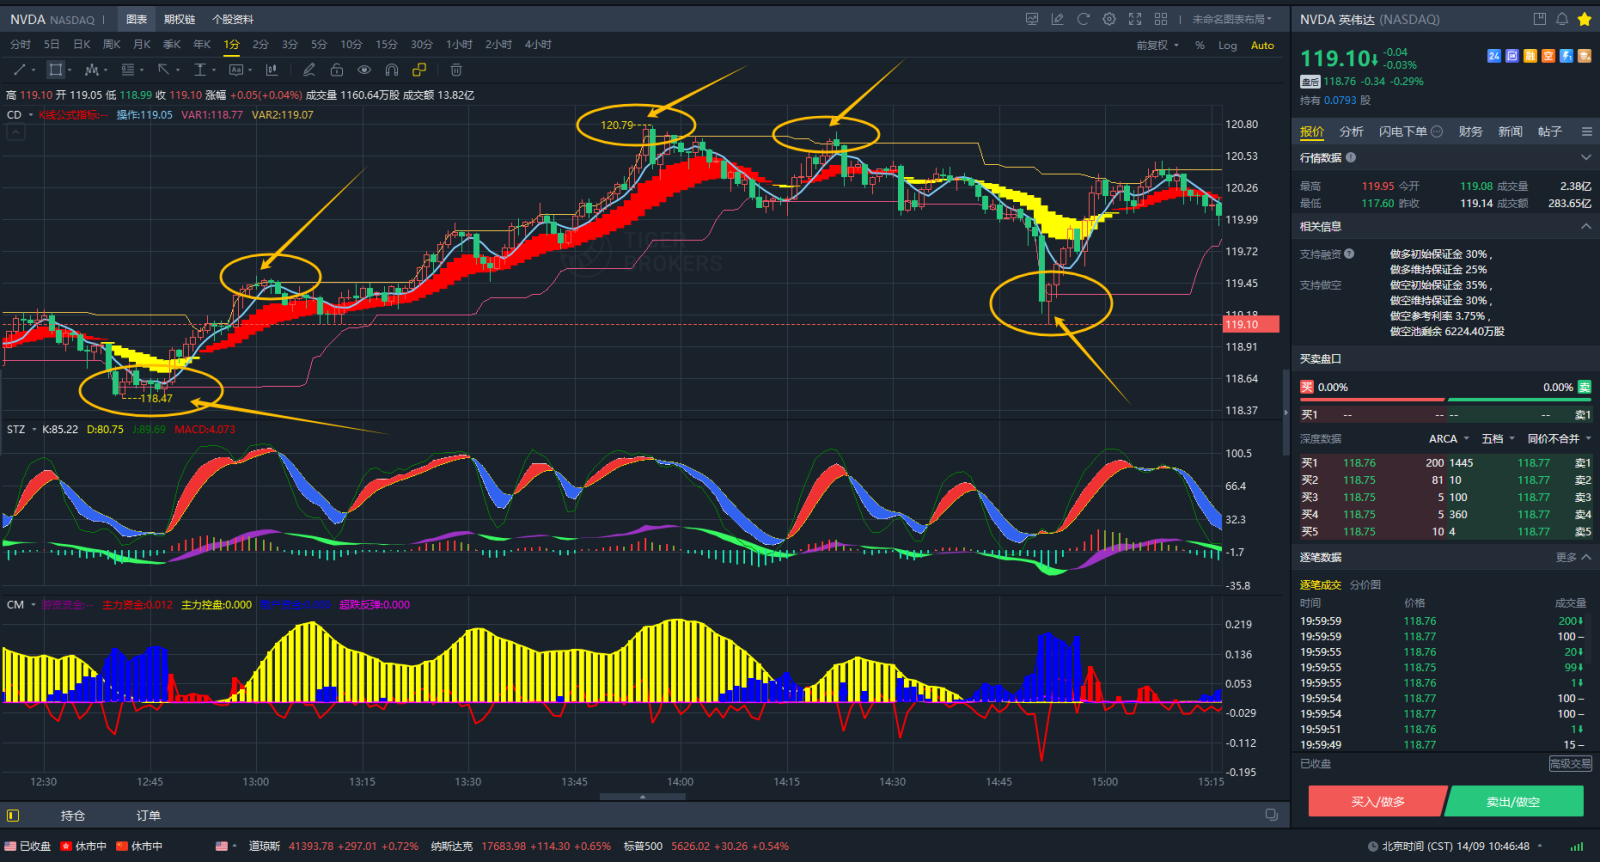Open the 未命名图表布局 layout dropdown

point(1232,19)
